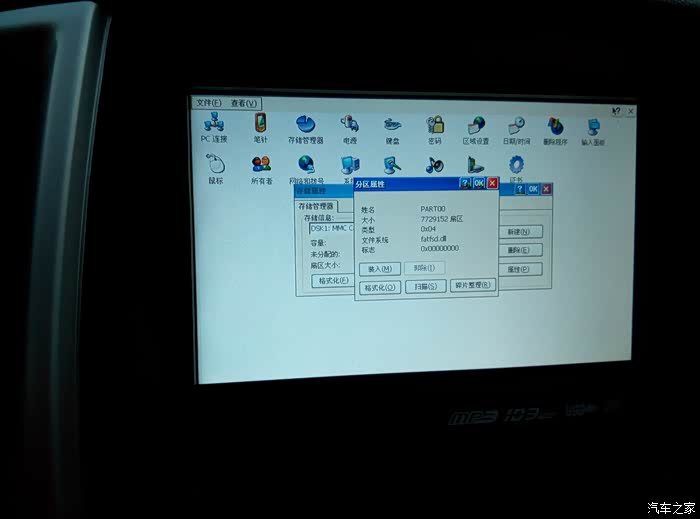The width and height of the screenshot is (700, 519).
Task: Click the 扫描(S) scan button
Action: tap(425, 286)
